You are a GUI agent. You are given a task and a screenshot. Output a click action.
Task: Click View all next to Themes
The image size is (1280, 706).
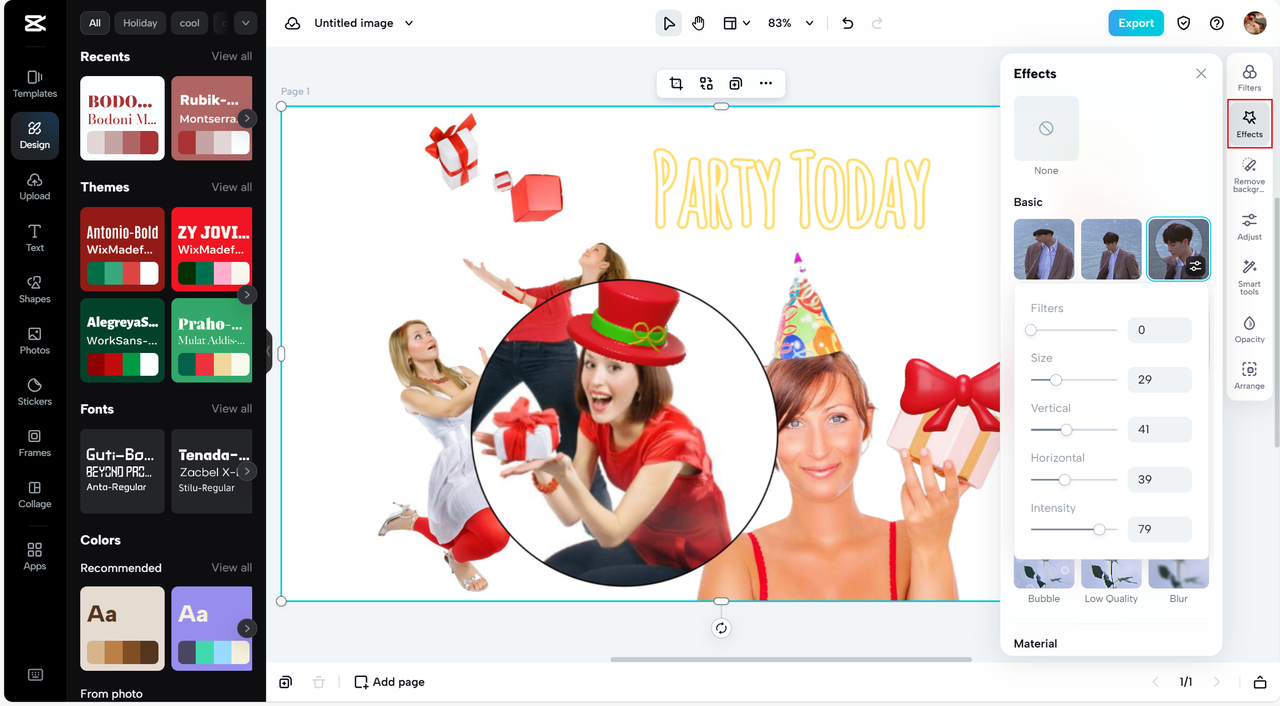[x=231, y=187]
